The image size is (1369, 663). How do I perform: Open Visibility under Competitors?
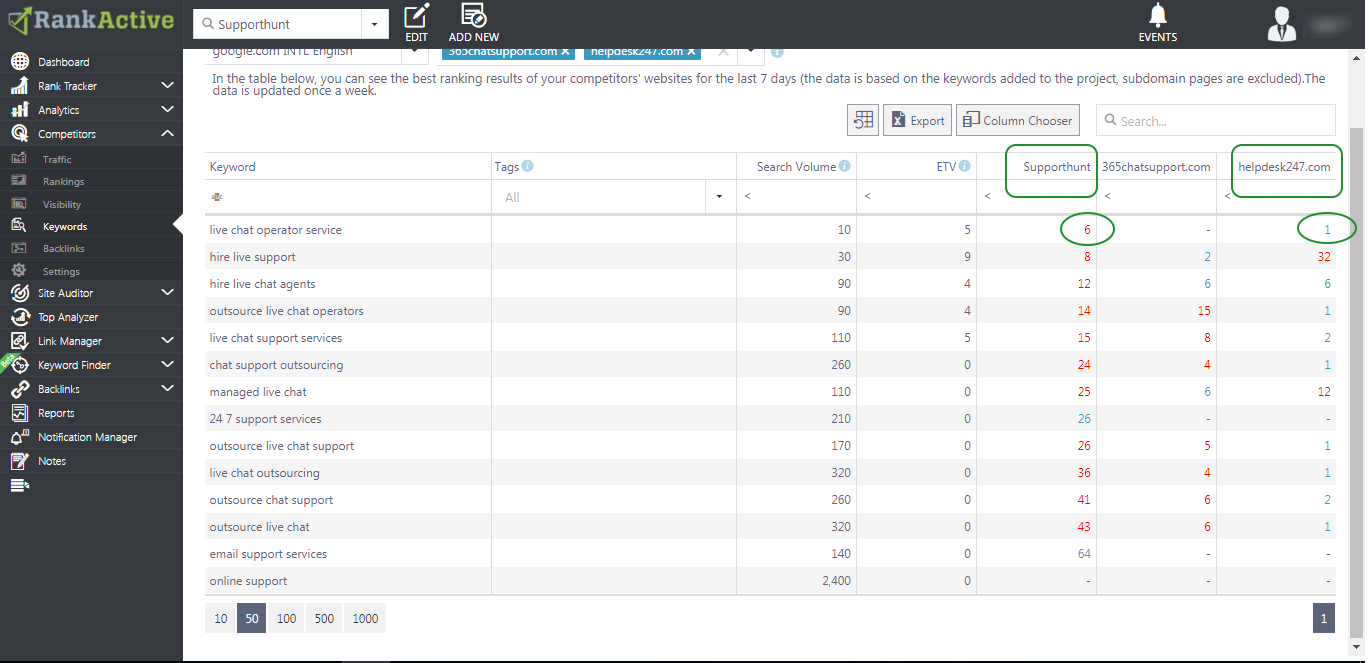tap(62, 205)
